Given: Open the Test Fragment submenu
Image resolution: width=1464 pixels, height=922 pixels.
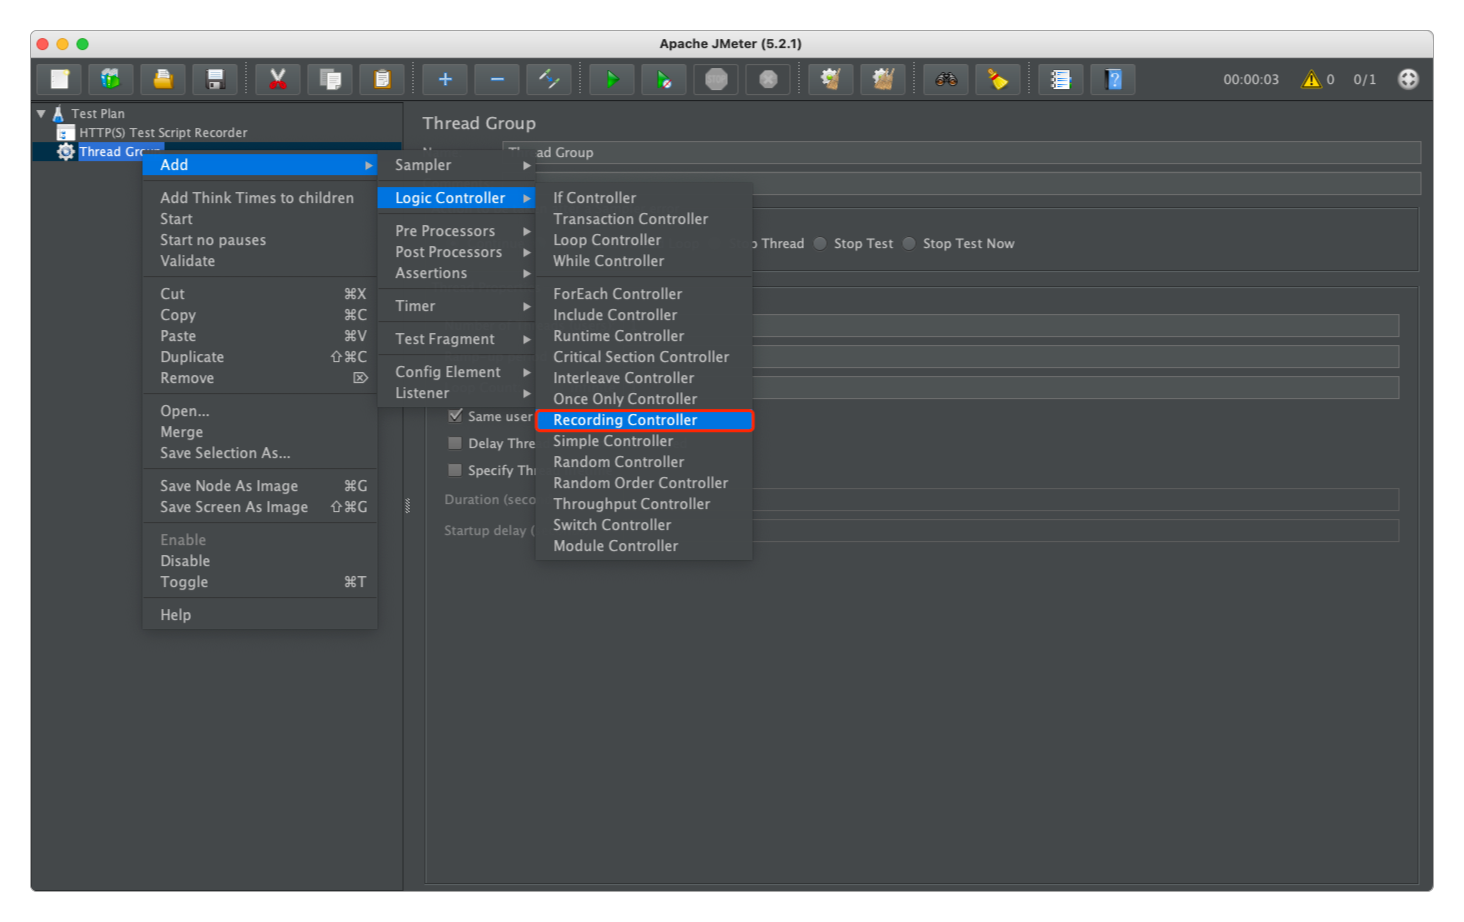Looking at the screenshot, I should 457,339.
